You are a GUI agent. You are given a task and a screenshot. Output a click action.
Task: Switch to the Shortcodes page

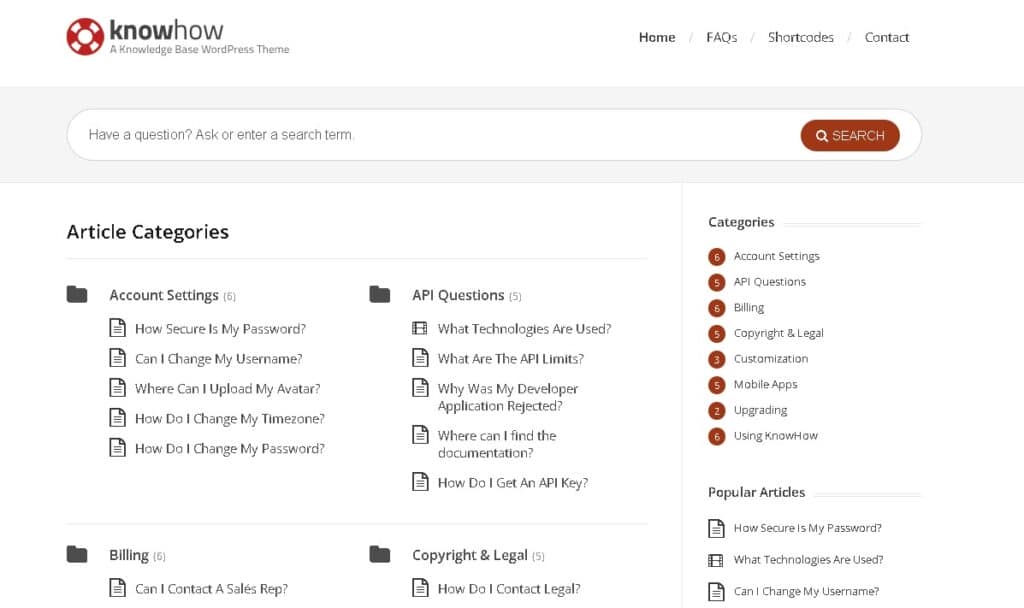pos(800,37)
